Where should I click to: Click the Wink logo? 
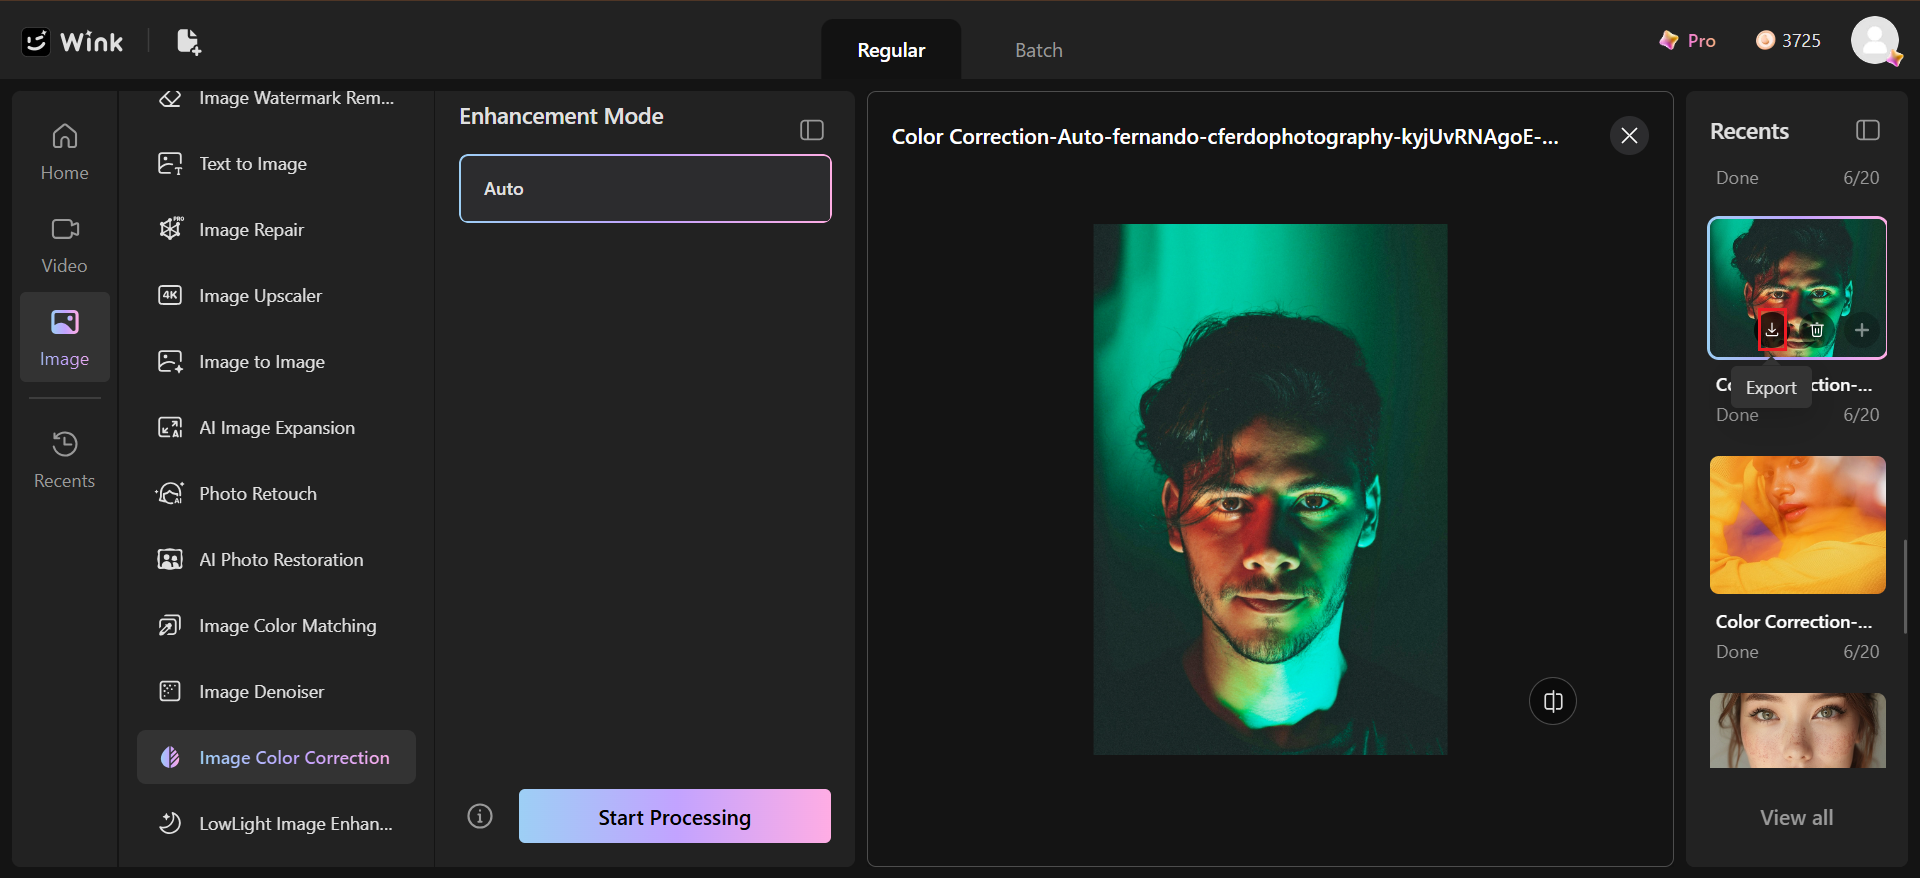point(73,41)
